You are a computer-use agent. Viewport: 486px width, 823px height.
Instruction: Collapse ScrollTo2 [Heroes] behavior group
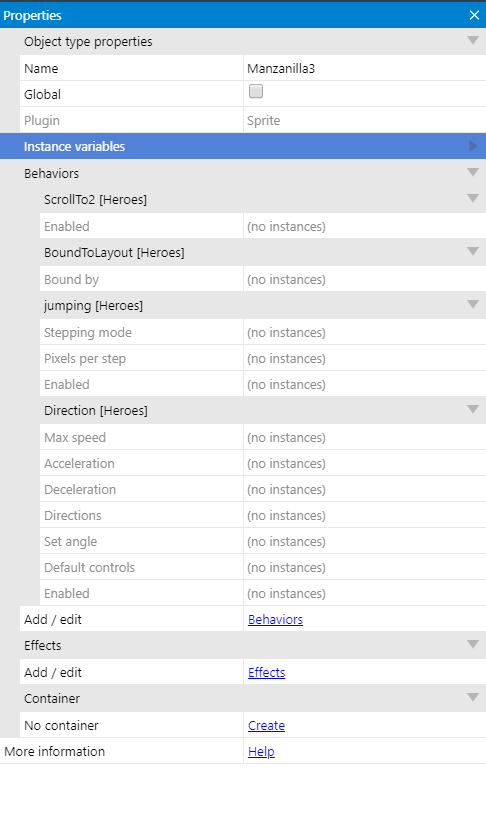(x=473, y=198)
